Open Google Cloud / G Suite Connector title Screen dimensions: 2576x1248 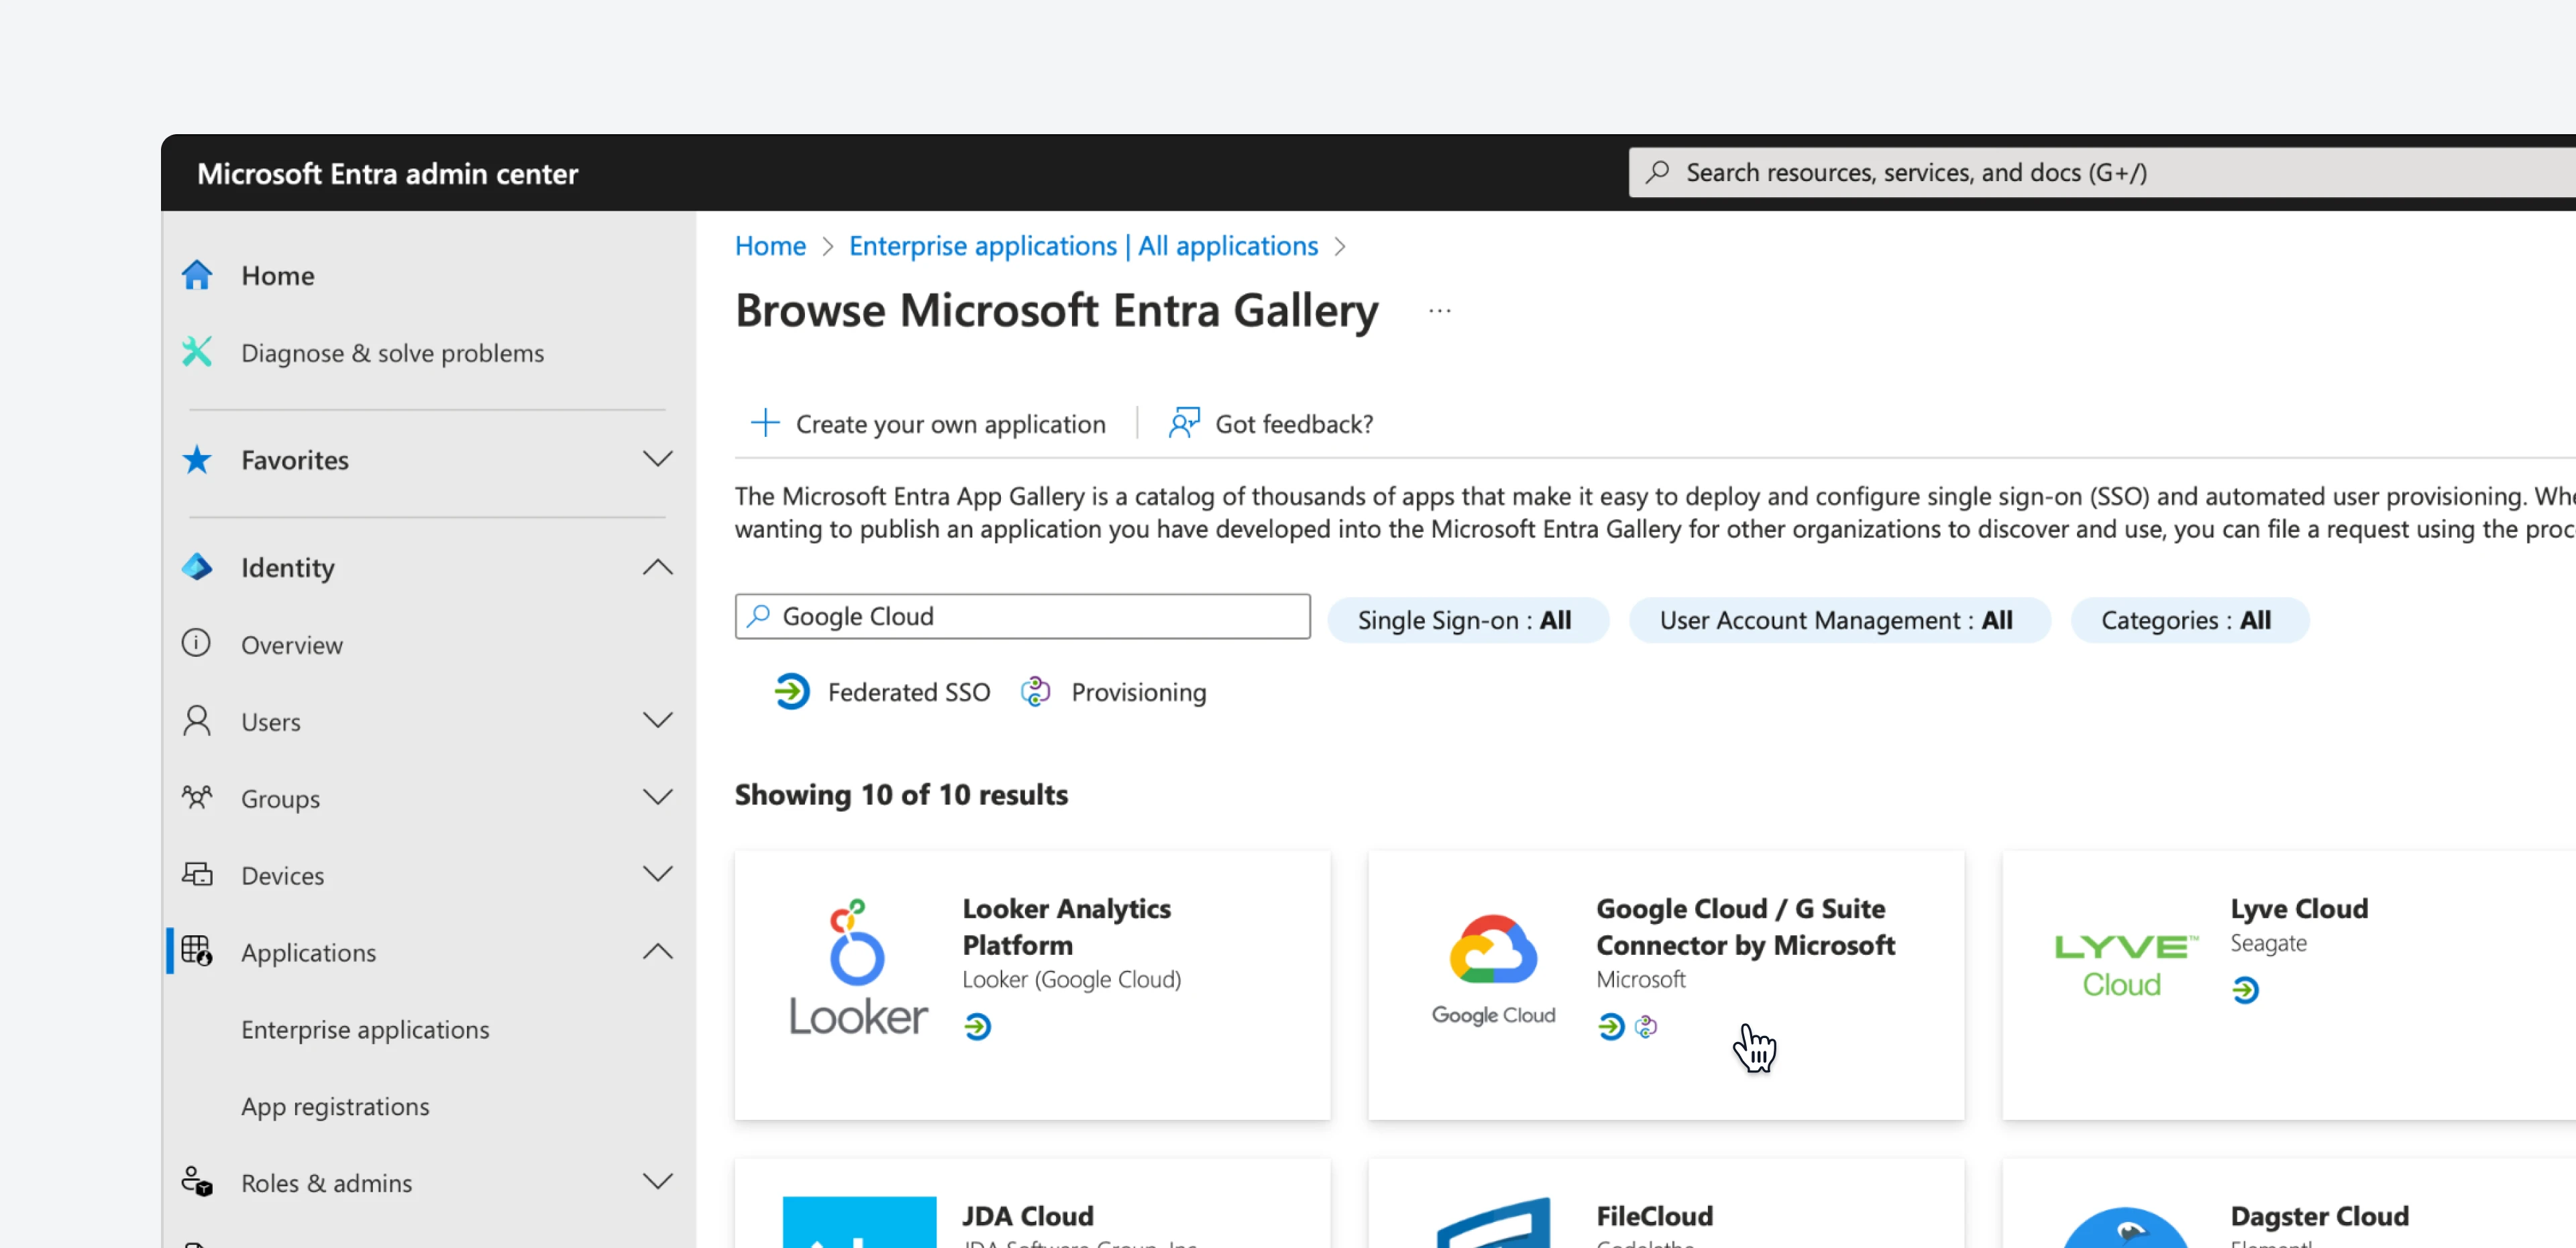pos(1745,926)
